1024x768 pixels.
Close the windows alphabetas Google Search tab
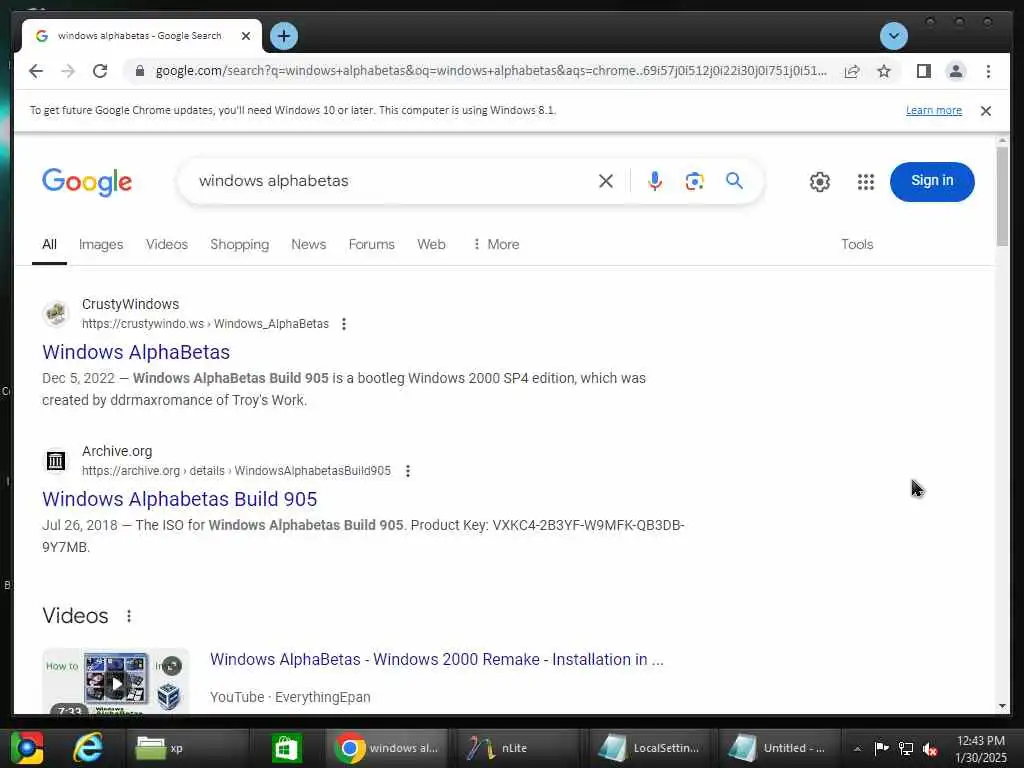(x=246, y=36)
